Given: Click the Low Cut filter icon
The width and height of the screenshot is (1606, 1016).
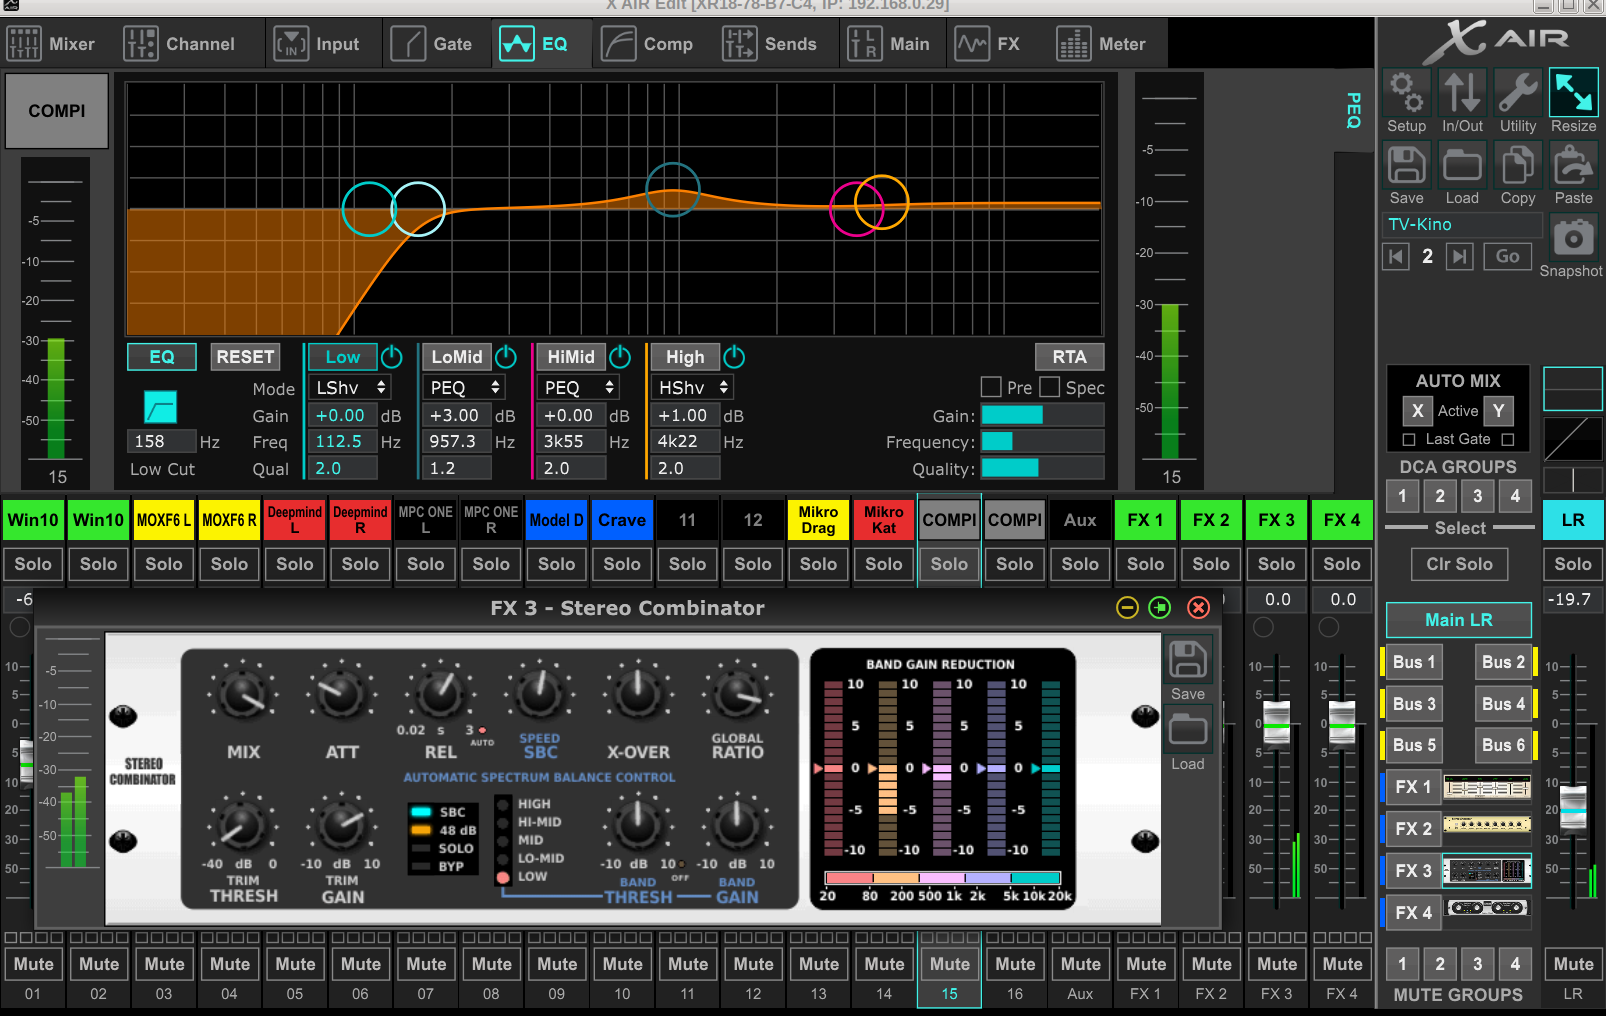Looking at the screenshot, I should pyautogui.click(x=160, y=407).
